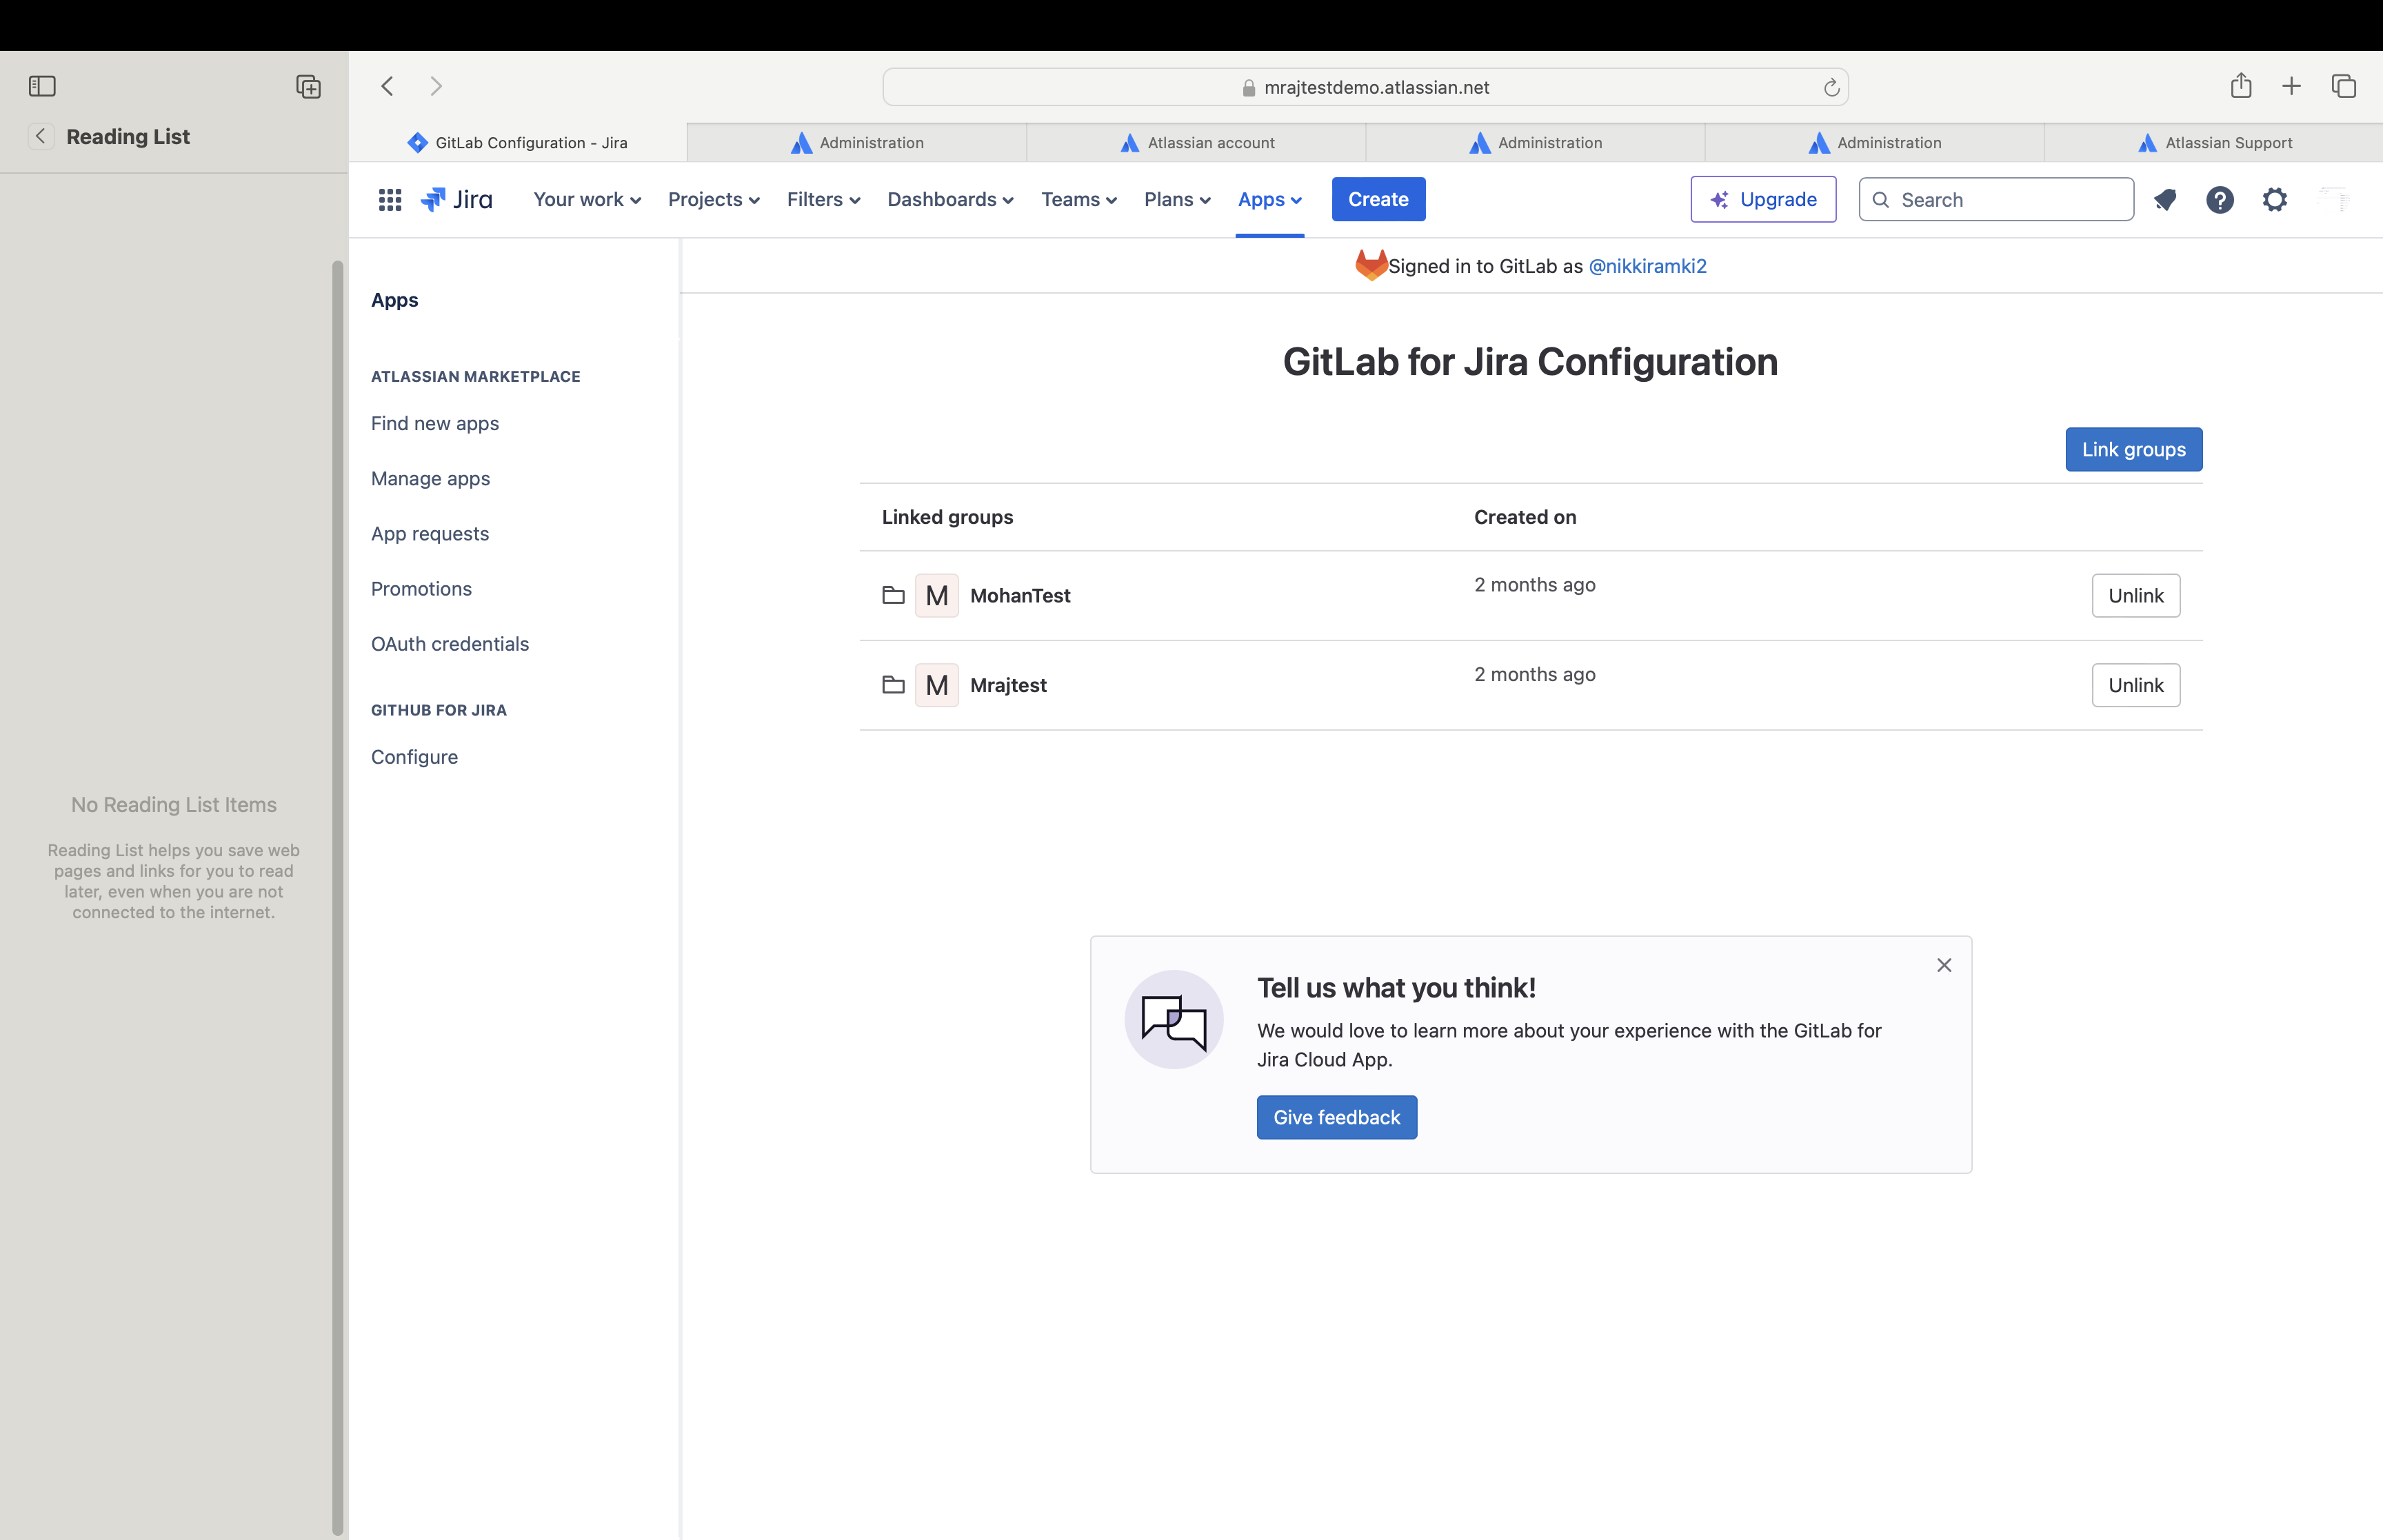Screen dimensions: 2383x1540
Task: Click the Mrajtest group avatar
Action: 937,685
